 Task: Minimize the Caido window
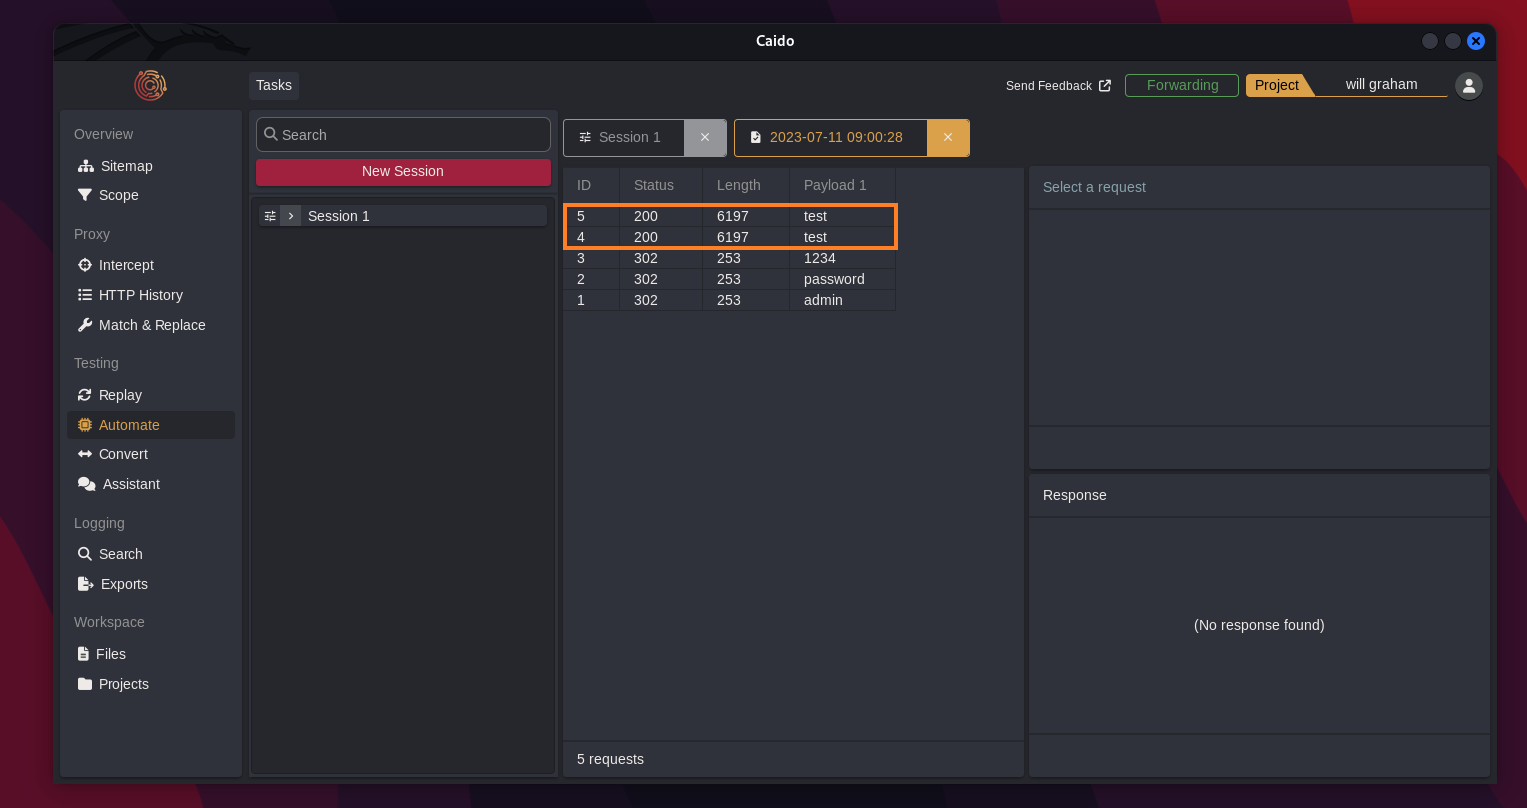[x=1430, y=41]
